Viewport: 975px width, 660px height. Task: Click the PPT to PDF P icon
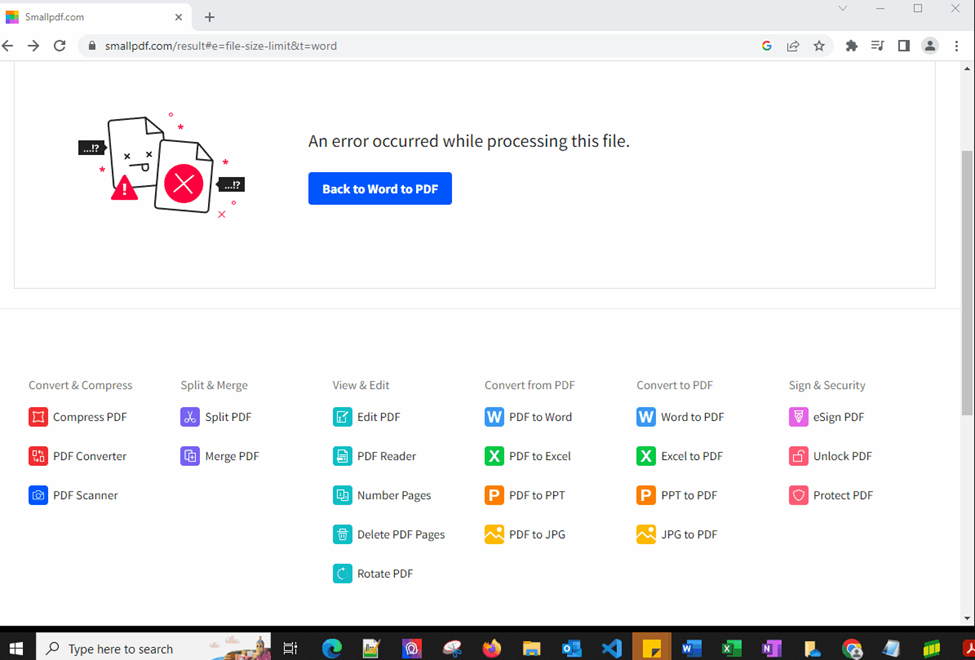pyautogui.click(x=646, y=495)
